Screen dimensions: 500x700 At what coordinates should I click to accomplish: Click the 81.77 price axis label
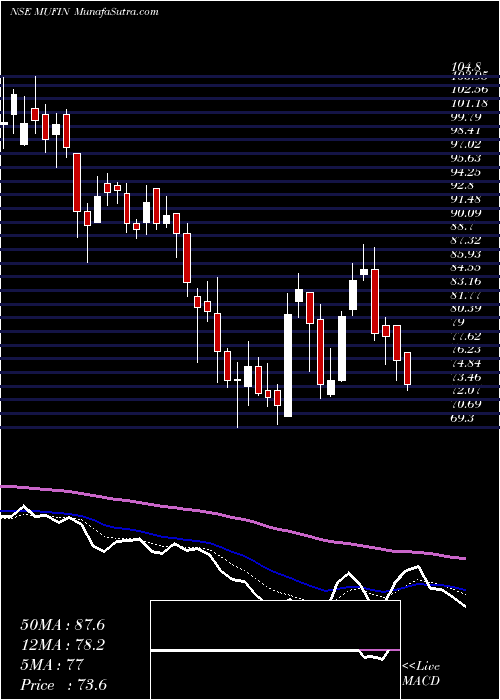pos(467,296)
